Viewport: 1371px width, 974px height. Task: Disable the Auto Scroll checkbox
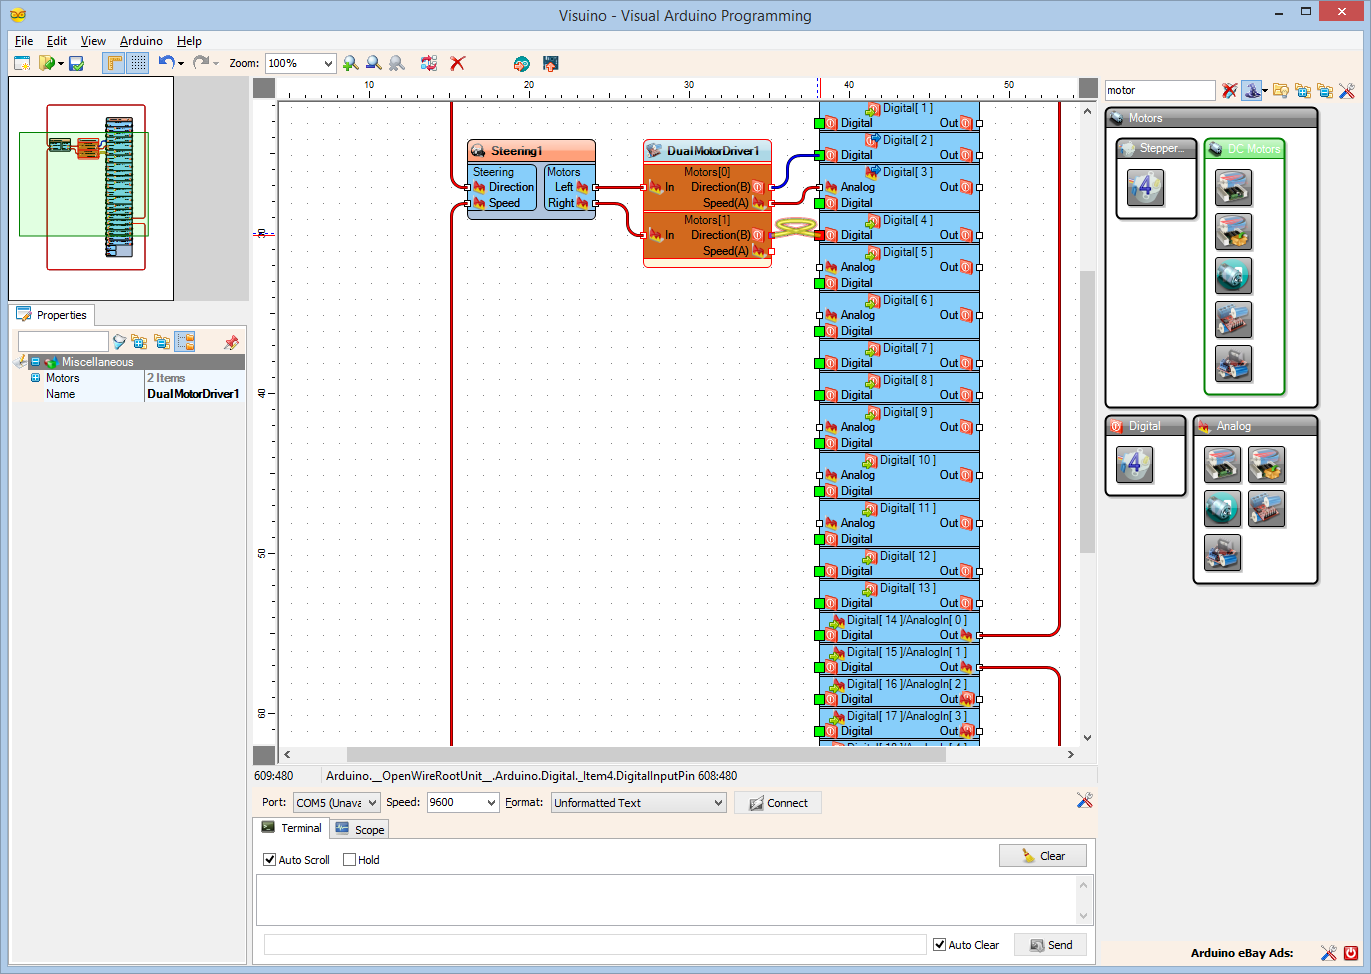point(269,859)
